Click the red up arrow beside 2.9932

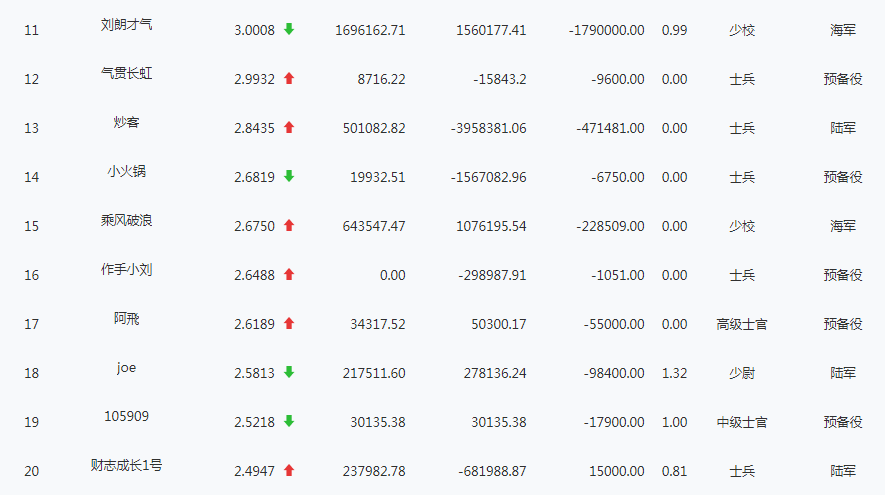click(289, 78)
